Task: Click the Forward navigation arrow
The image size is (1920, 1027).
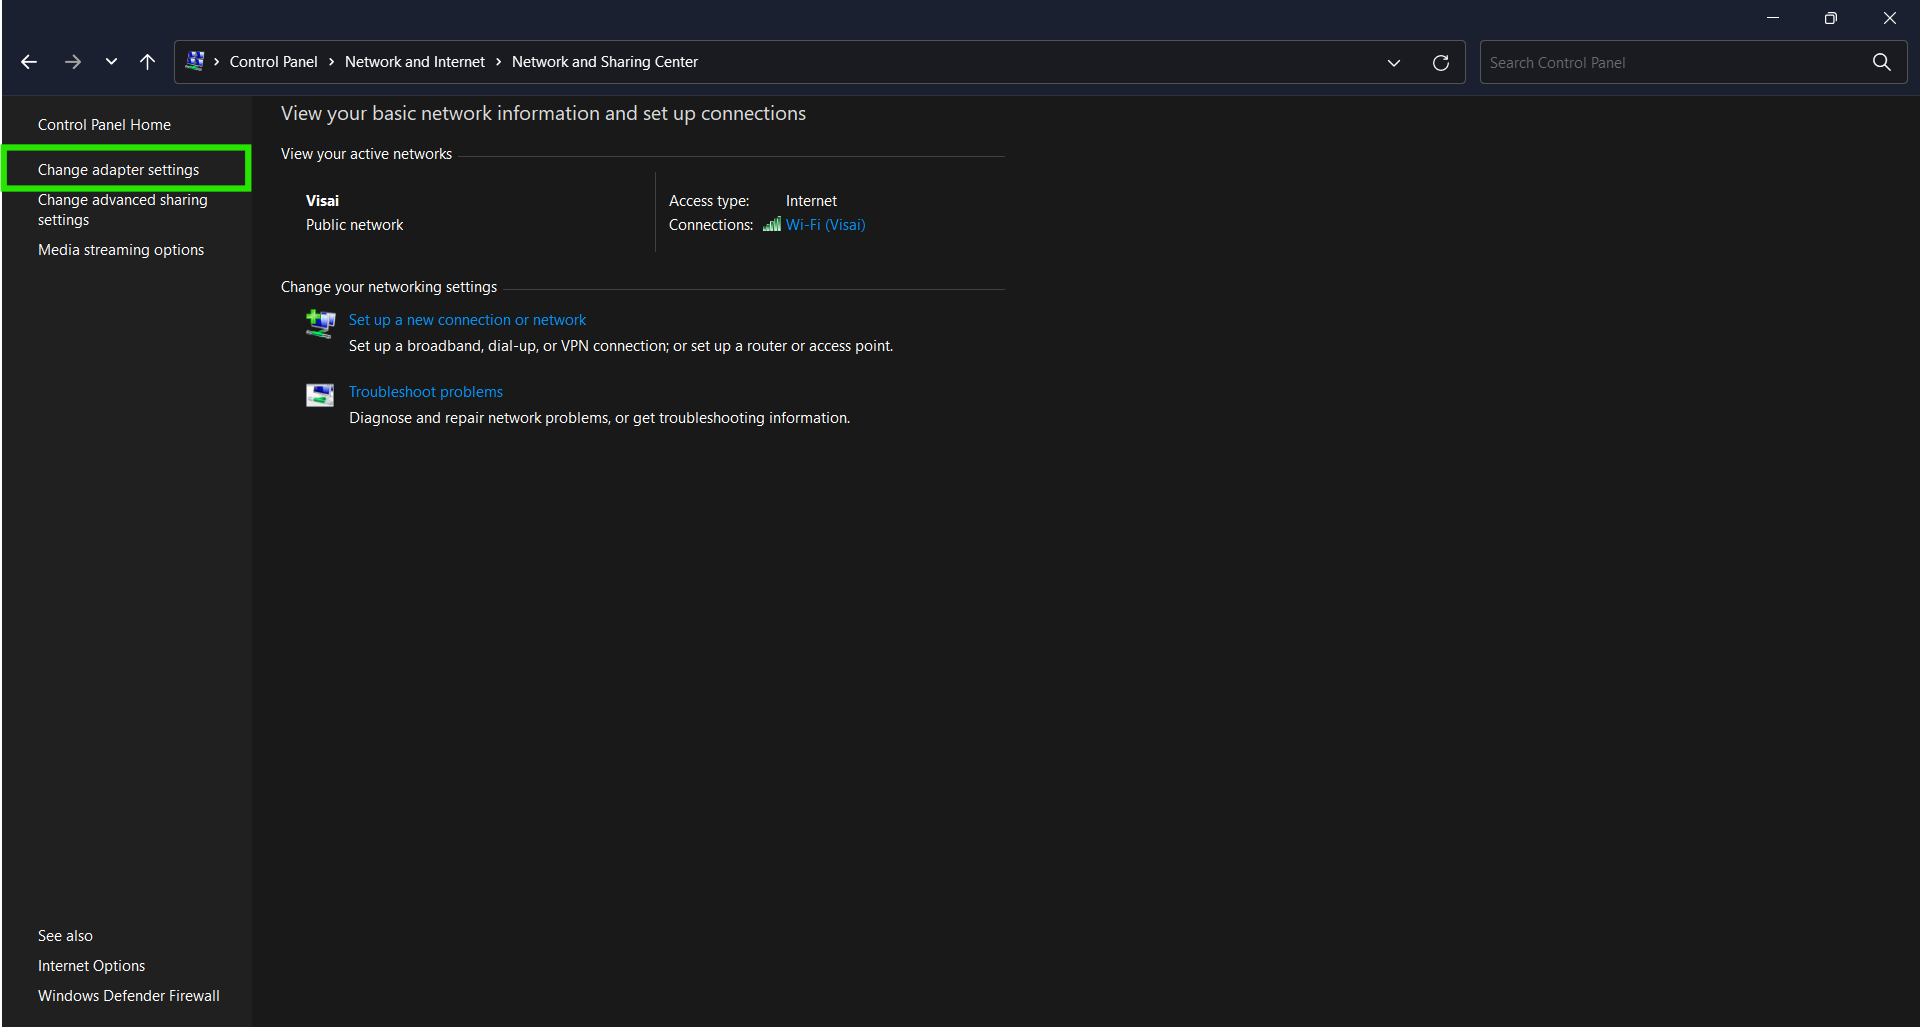Action: (x=73, y=62)
